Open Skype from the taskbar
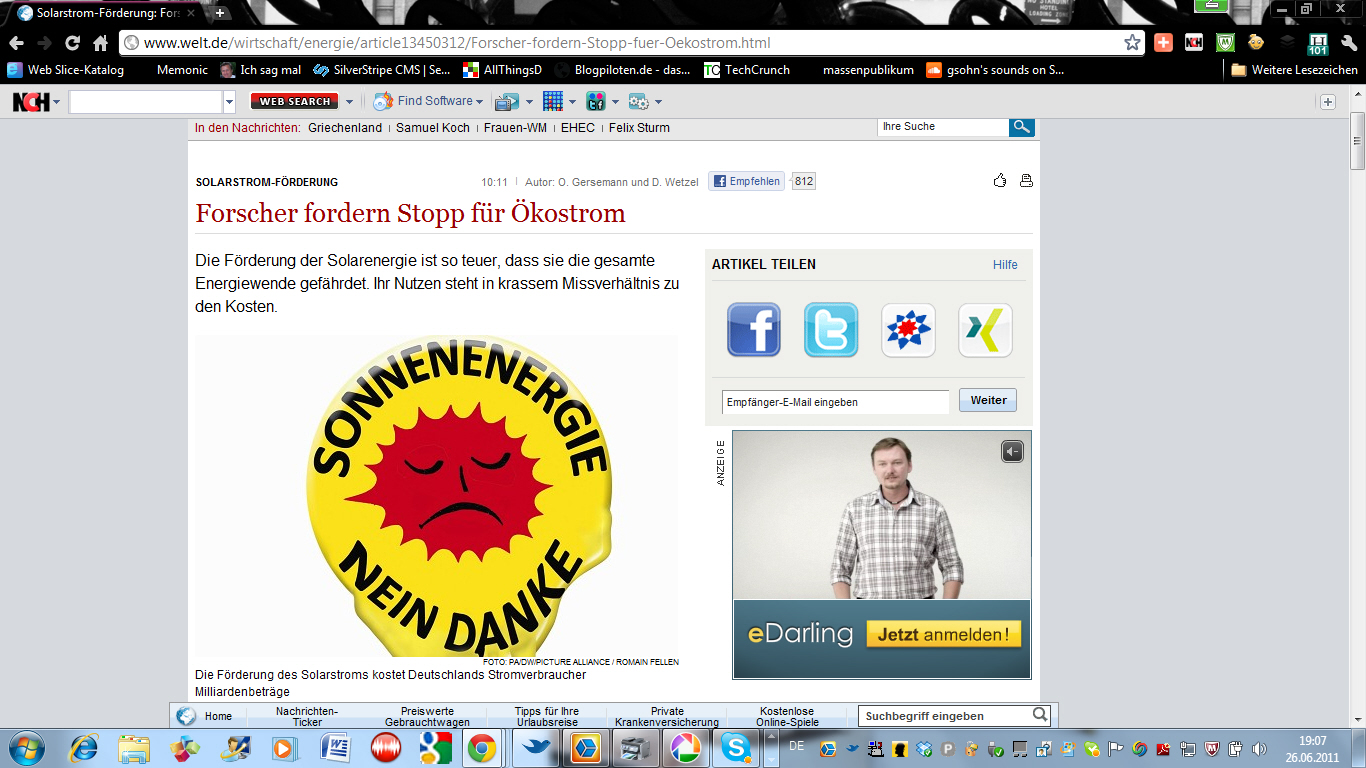Image resolution: width=1366 pixels, height=768 pixels. tap(738, 747)
